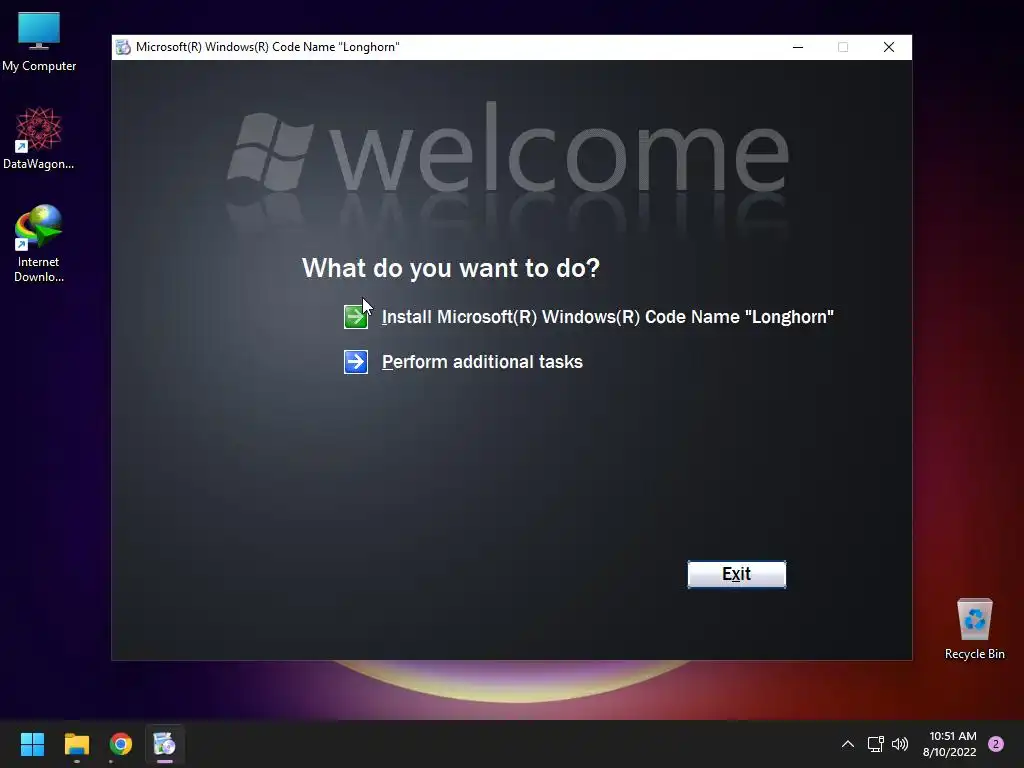Open network status tray icon
1024x768 pixels.
875,744
